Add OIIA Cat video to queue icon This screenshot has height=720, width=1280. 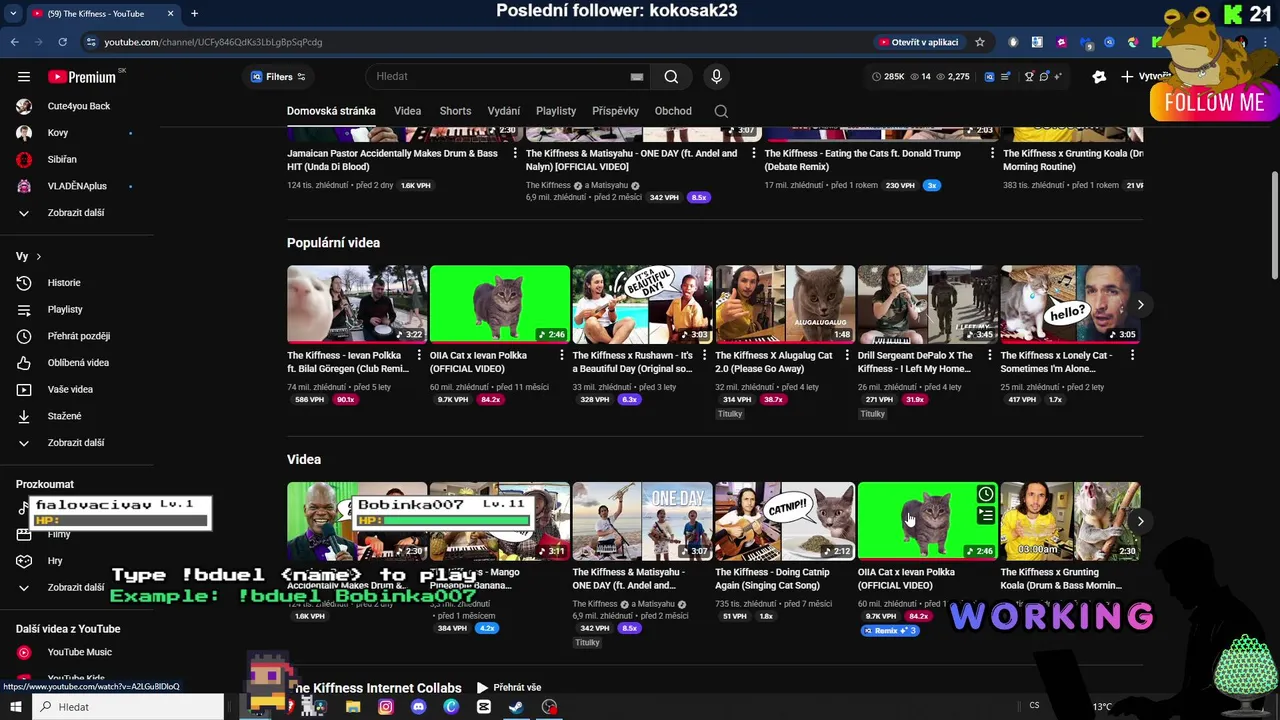point(986,515)
